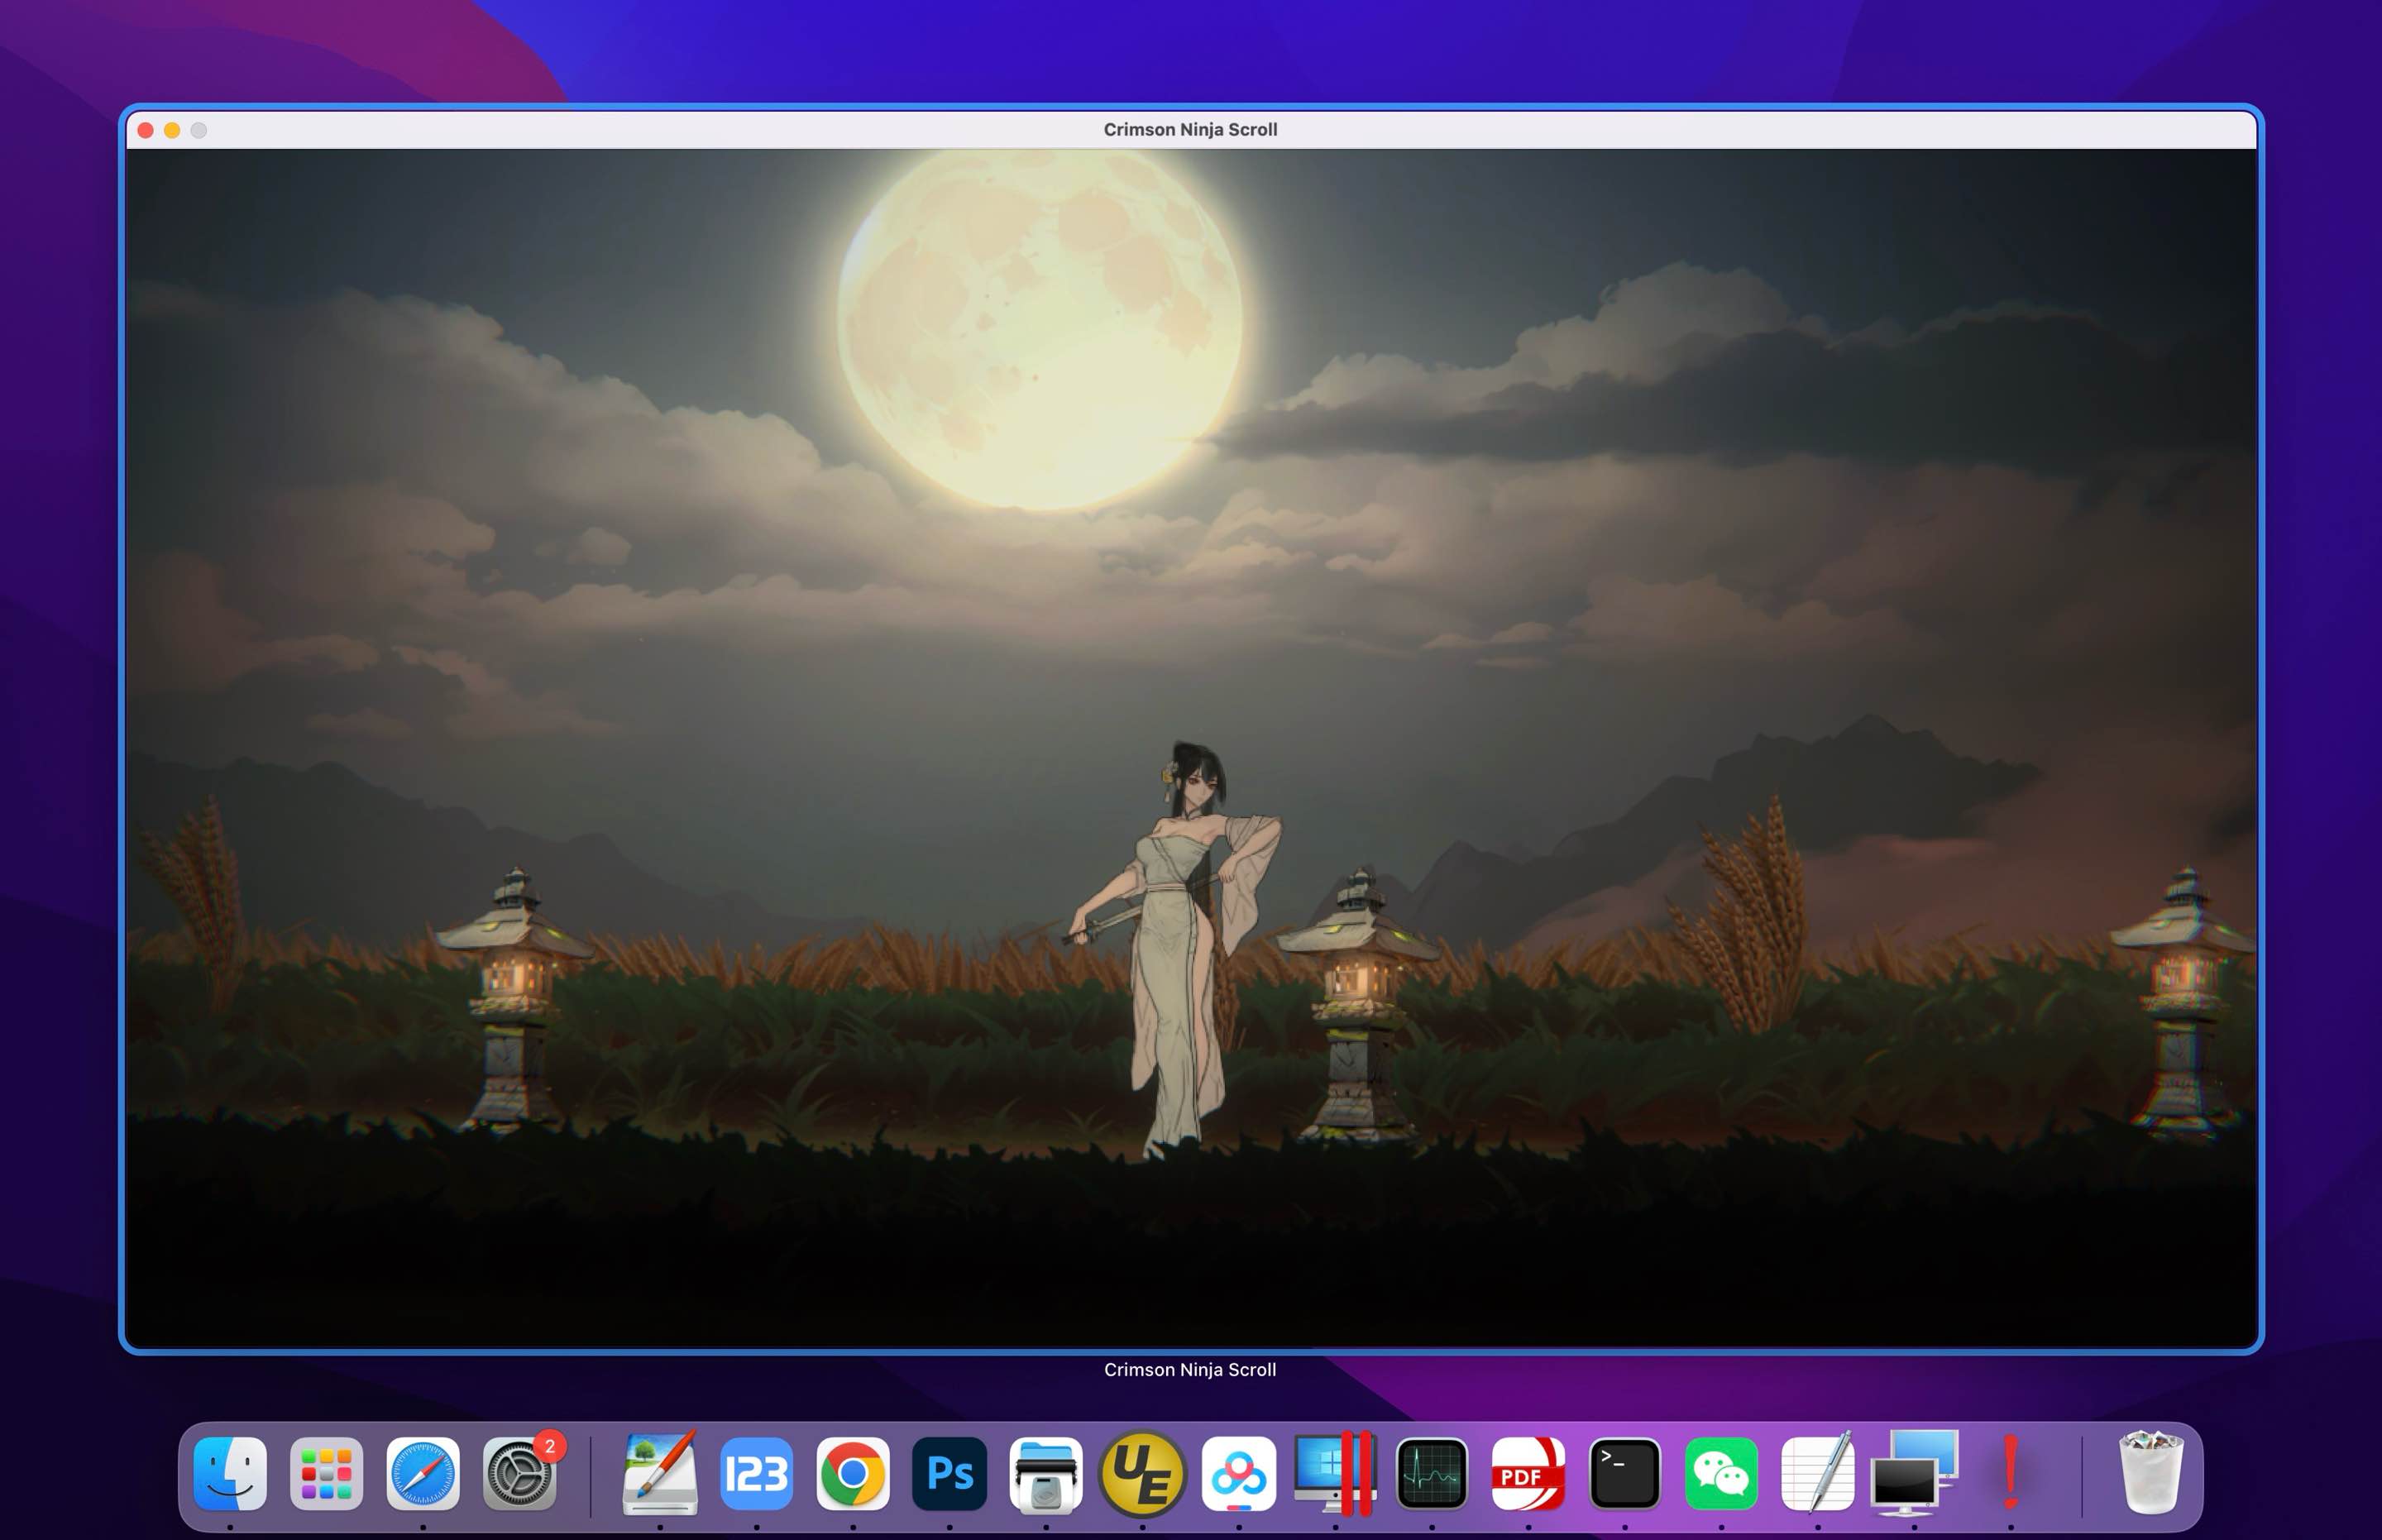Image resolution: width=2382 pixels, height=1540 pixels.
Task: Open Activity Monitor from the Dock
Action: [x=1432, y=1474]
